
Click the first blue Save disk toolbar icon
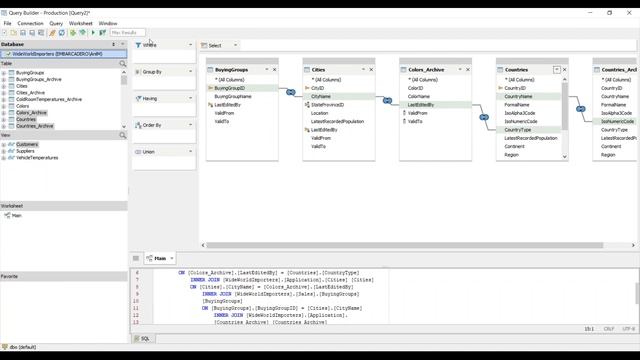click(x=23, y=33)
